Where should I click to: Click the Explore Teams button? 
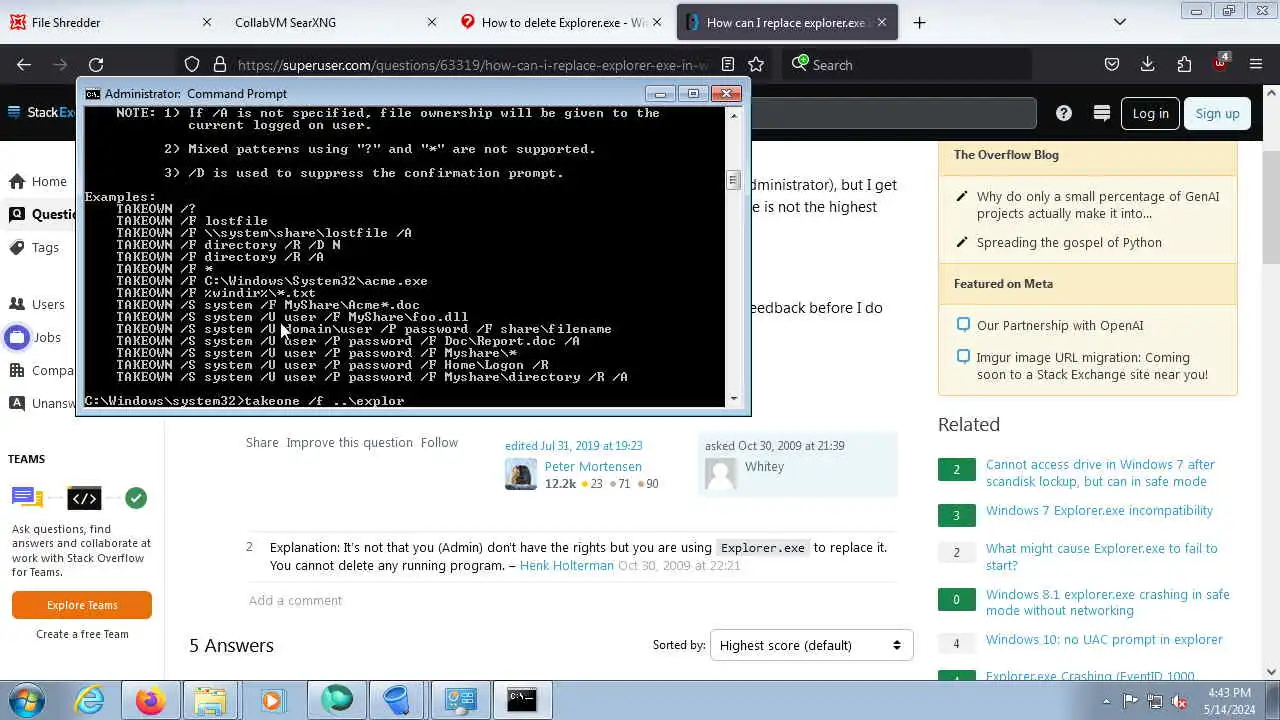point(82,605)
